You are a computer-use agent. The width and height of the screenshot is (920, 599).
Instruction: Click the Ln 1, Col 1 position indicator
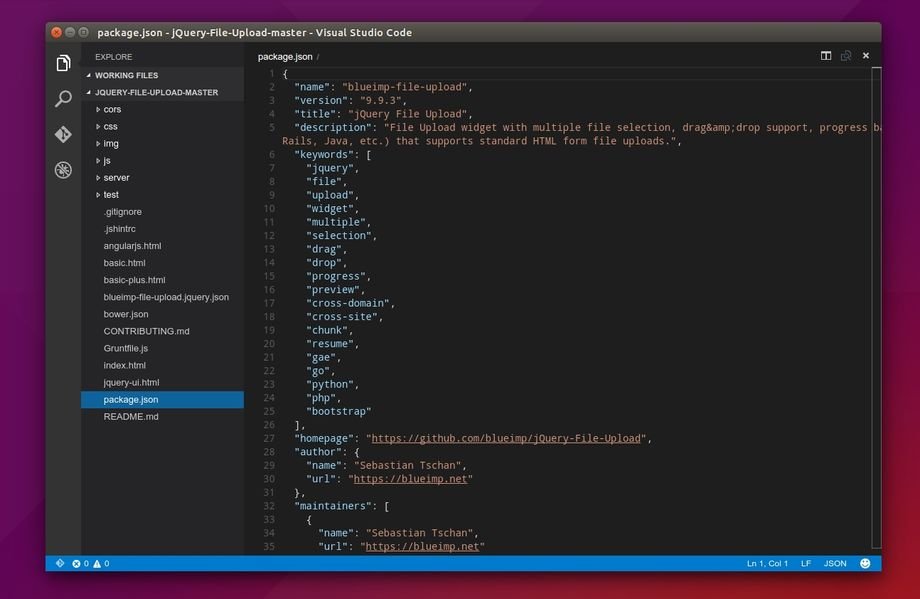[767, 564]
